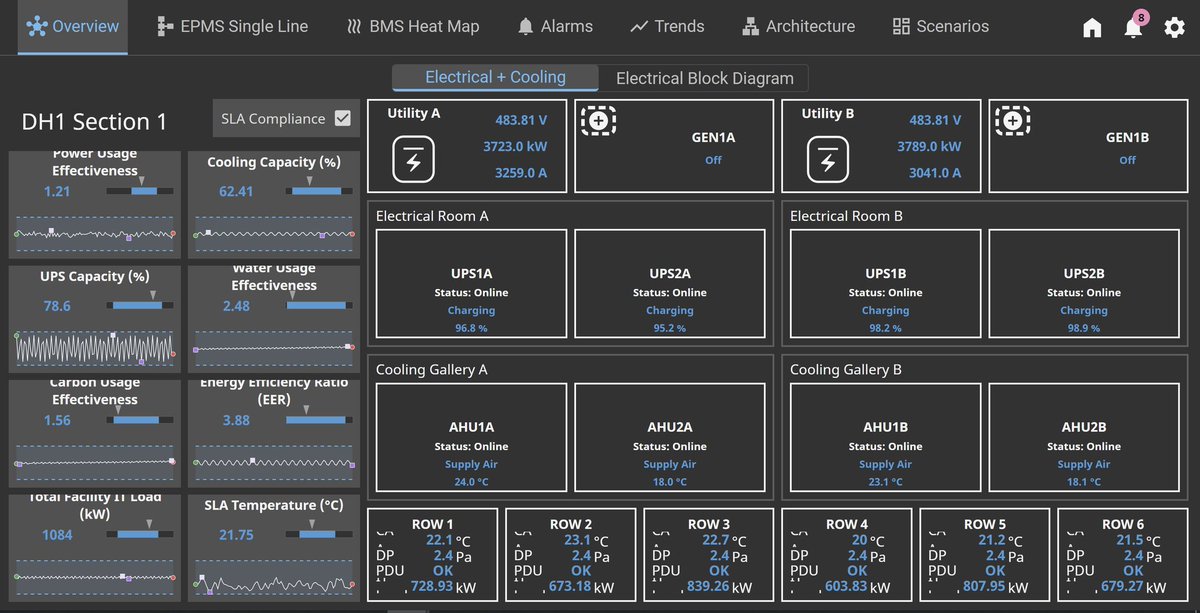Click Utility A current 3259.0 A

point(521,173)
